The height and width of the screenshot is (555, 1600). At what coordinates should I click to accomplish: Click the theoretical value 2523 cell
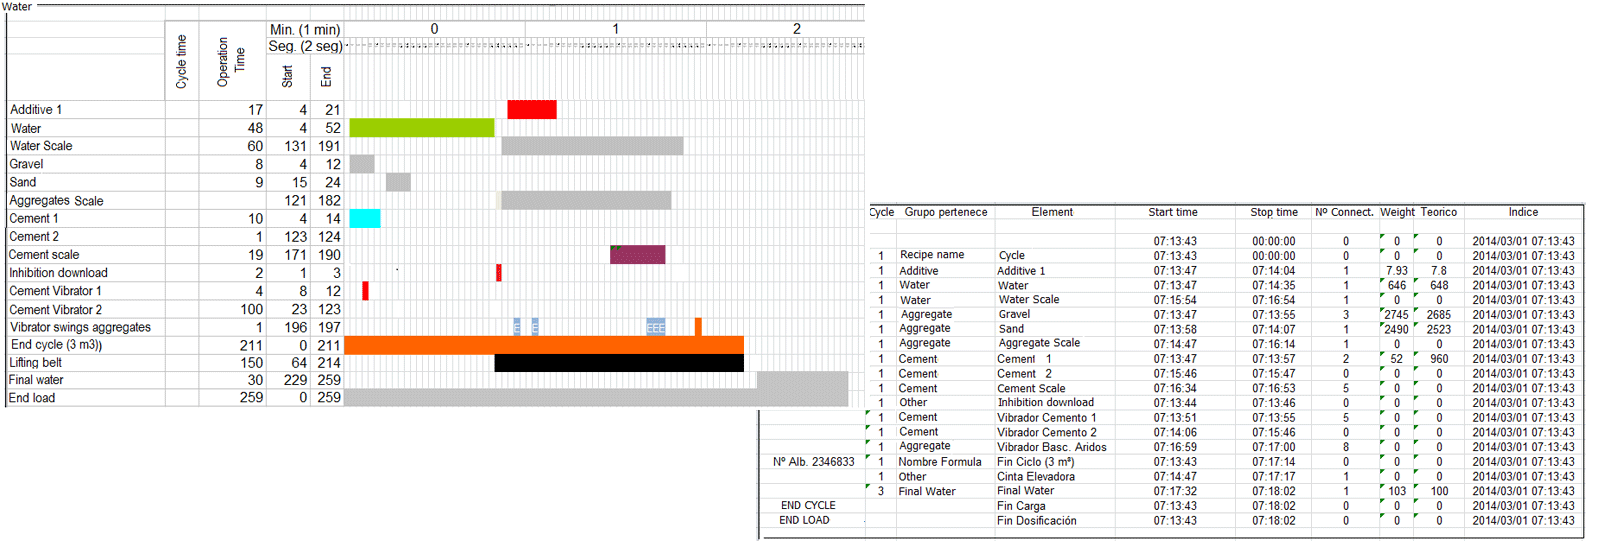pos(1439,329)
